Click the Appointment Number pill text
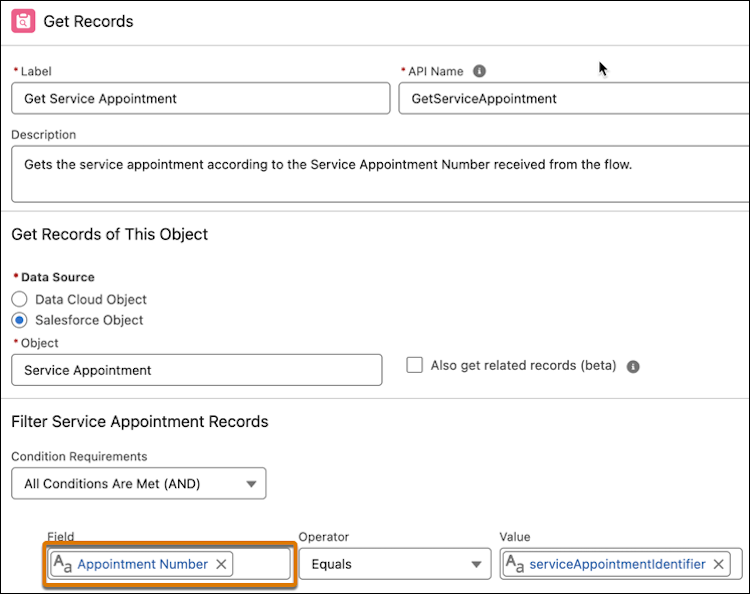750x594 pixels. (143, 564)
